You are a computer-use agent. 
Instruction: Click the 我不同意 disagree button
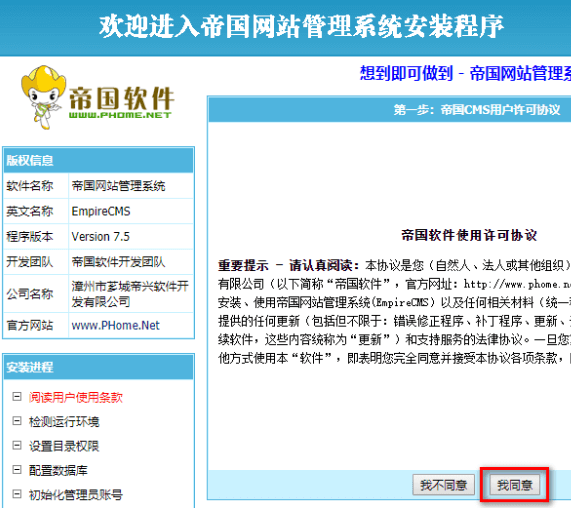point(444,485)
